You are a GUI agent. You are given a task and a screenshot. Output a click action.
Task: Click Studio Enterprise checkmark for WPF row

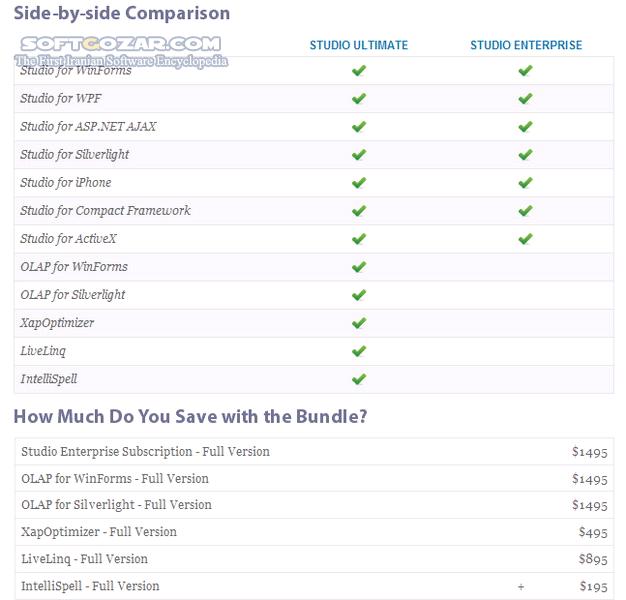(x=525, y=99)
